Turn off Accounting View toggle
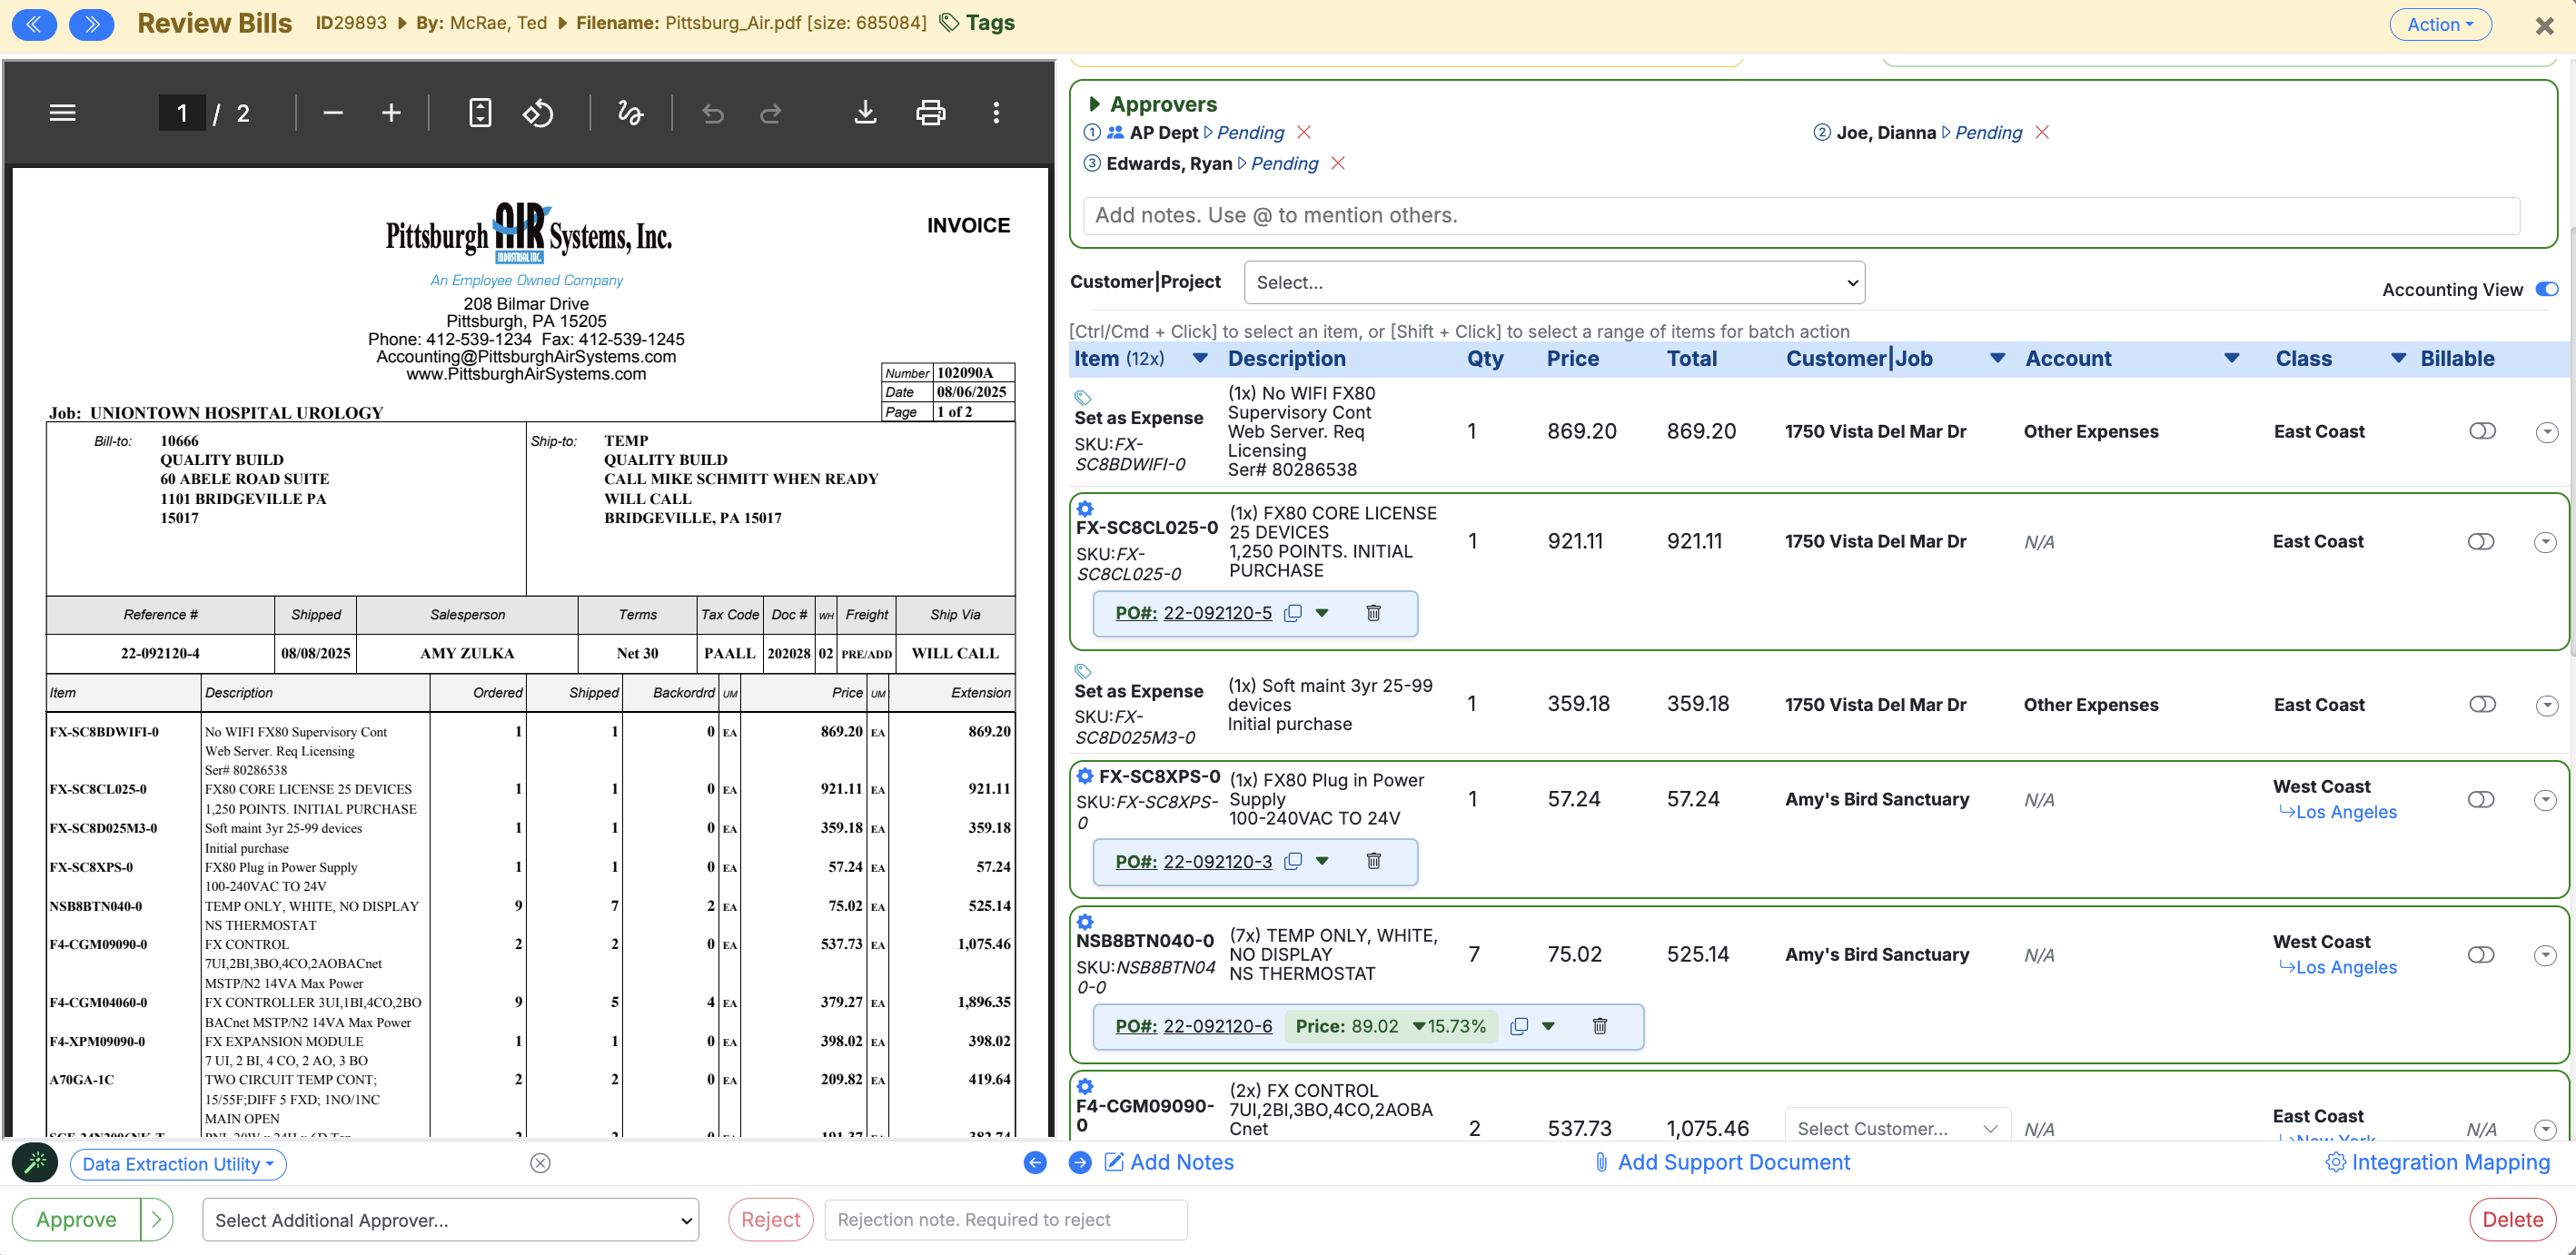 coord(2546,289)
